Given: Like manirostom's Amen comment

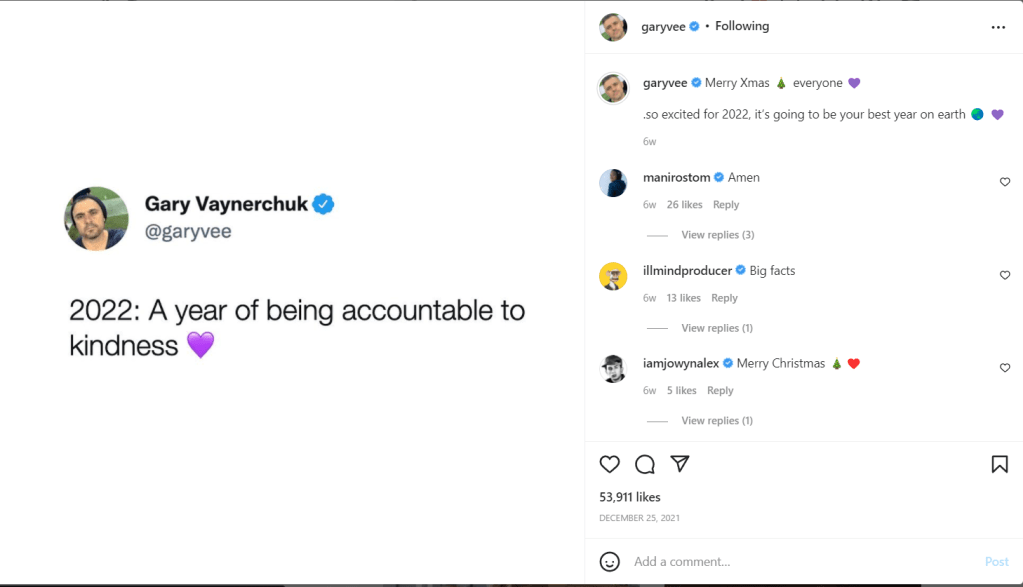Looking at the screenshot, I should point(1004,182).
